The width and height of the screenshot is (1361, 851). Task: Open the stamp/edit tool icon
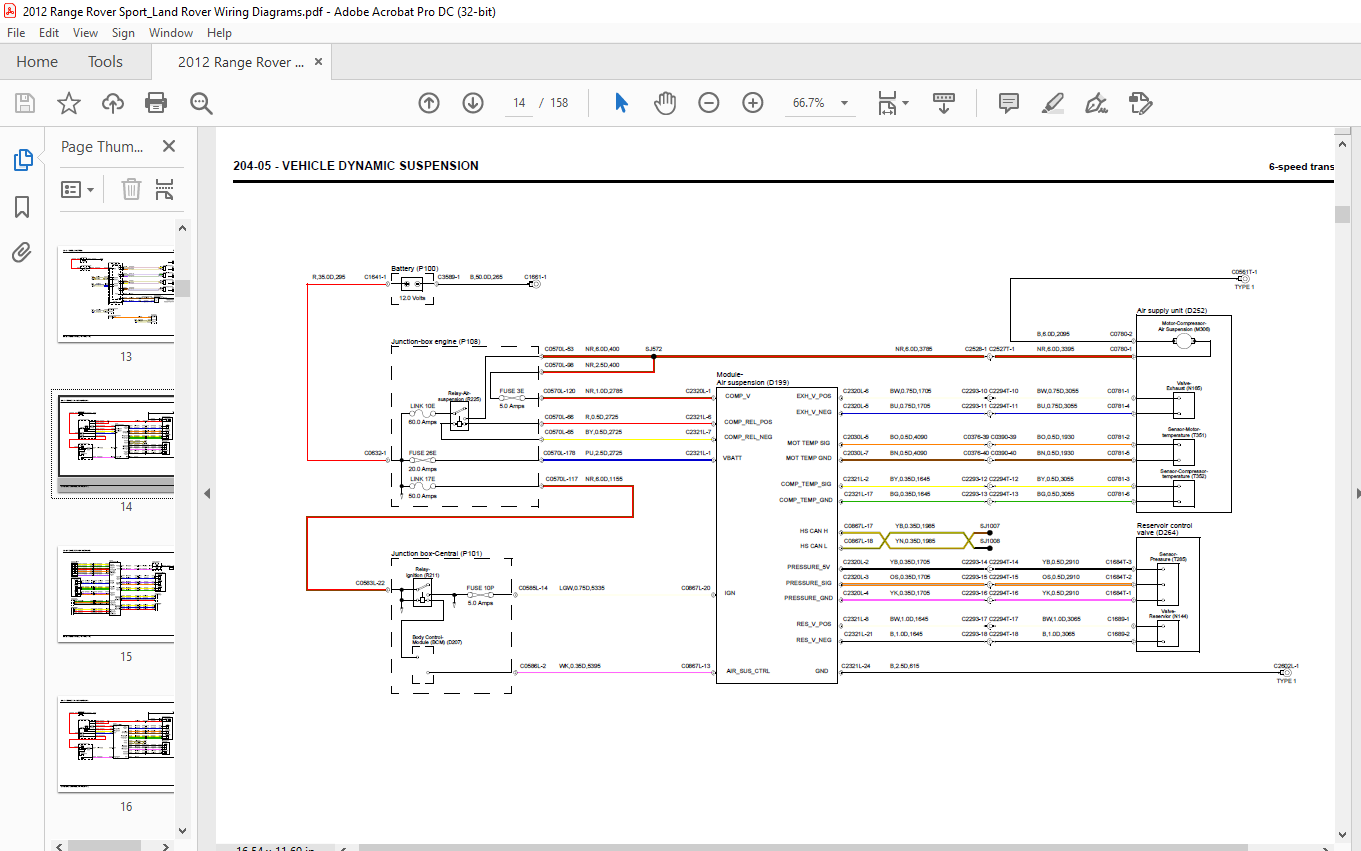tap(1141, 103)
